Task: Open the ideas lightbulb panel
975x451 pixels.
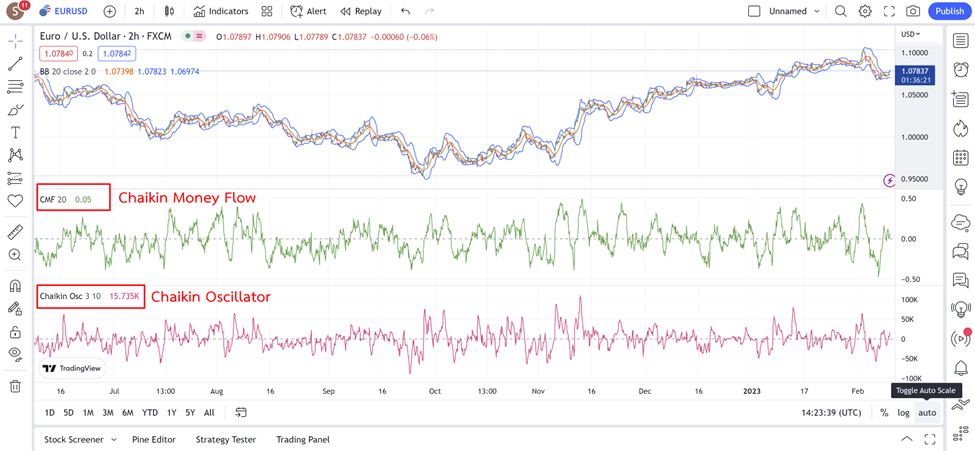Action: [960, 186]
